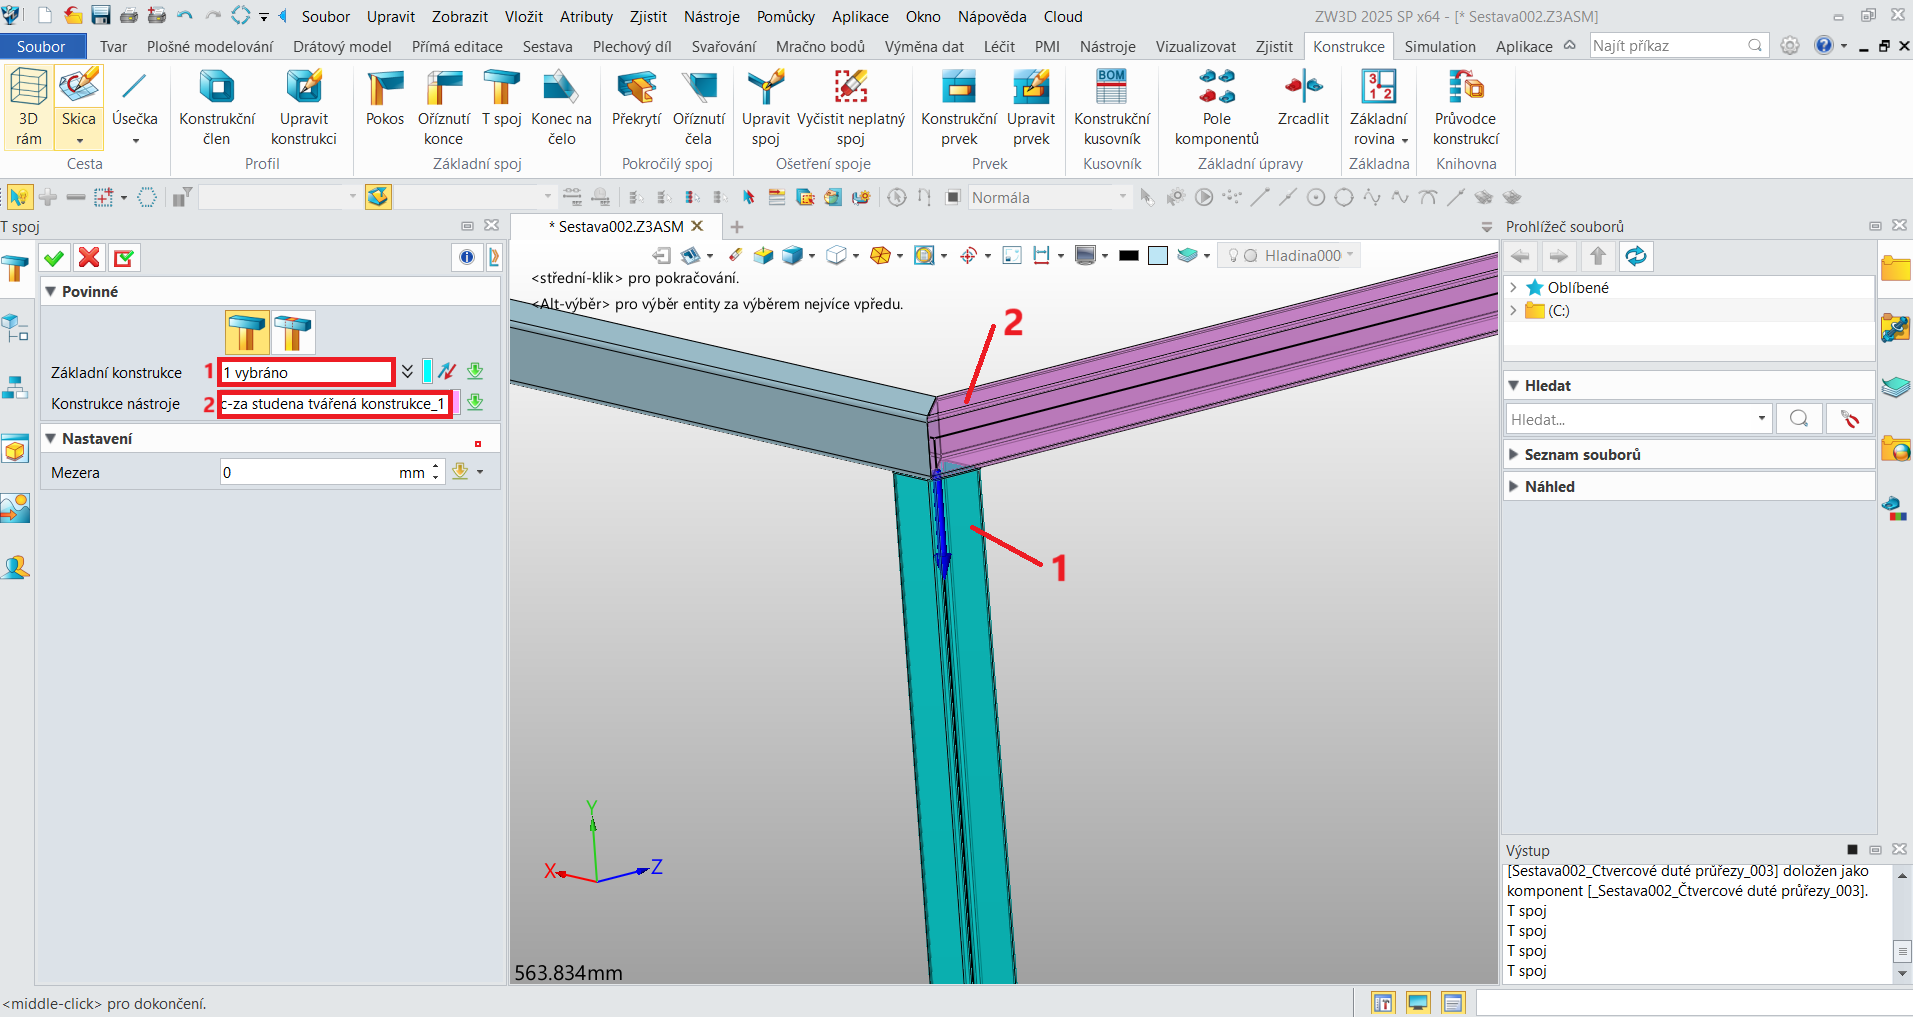Insert a Konstrukční prvek

958,107
